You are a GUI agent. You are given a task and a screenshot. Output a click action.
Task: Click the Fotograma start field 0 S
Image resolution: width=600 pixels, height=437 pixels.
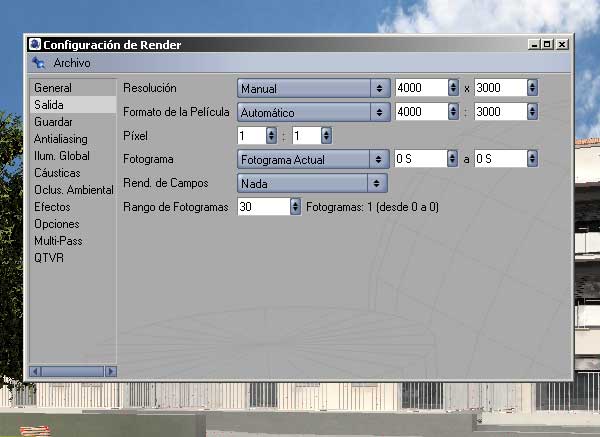coord(421,158)
